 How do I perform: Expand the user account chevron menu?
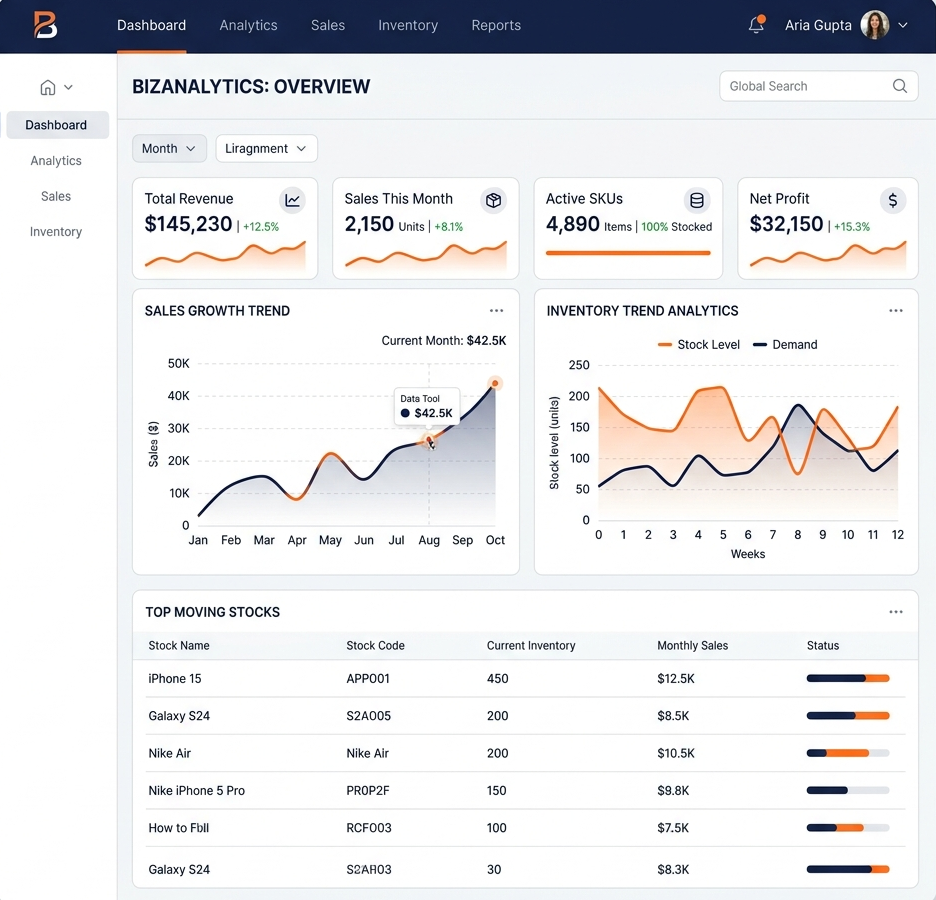tap(903, 25)
